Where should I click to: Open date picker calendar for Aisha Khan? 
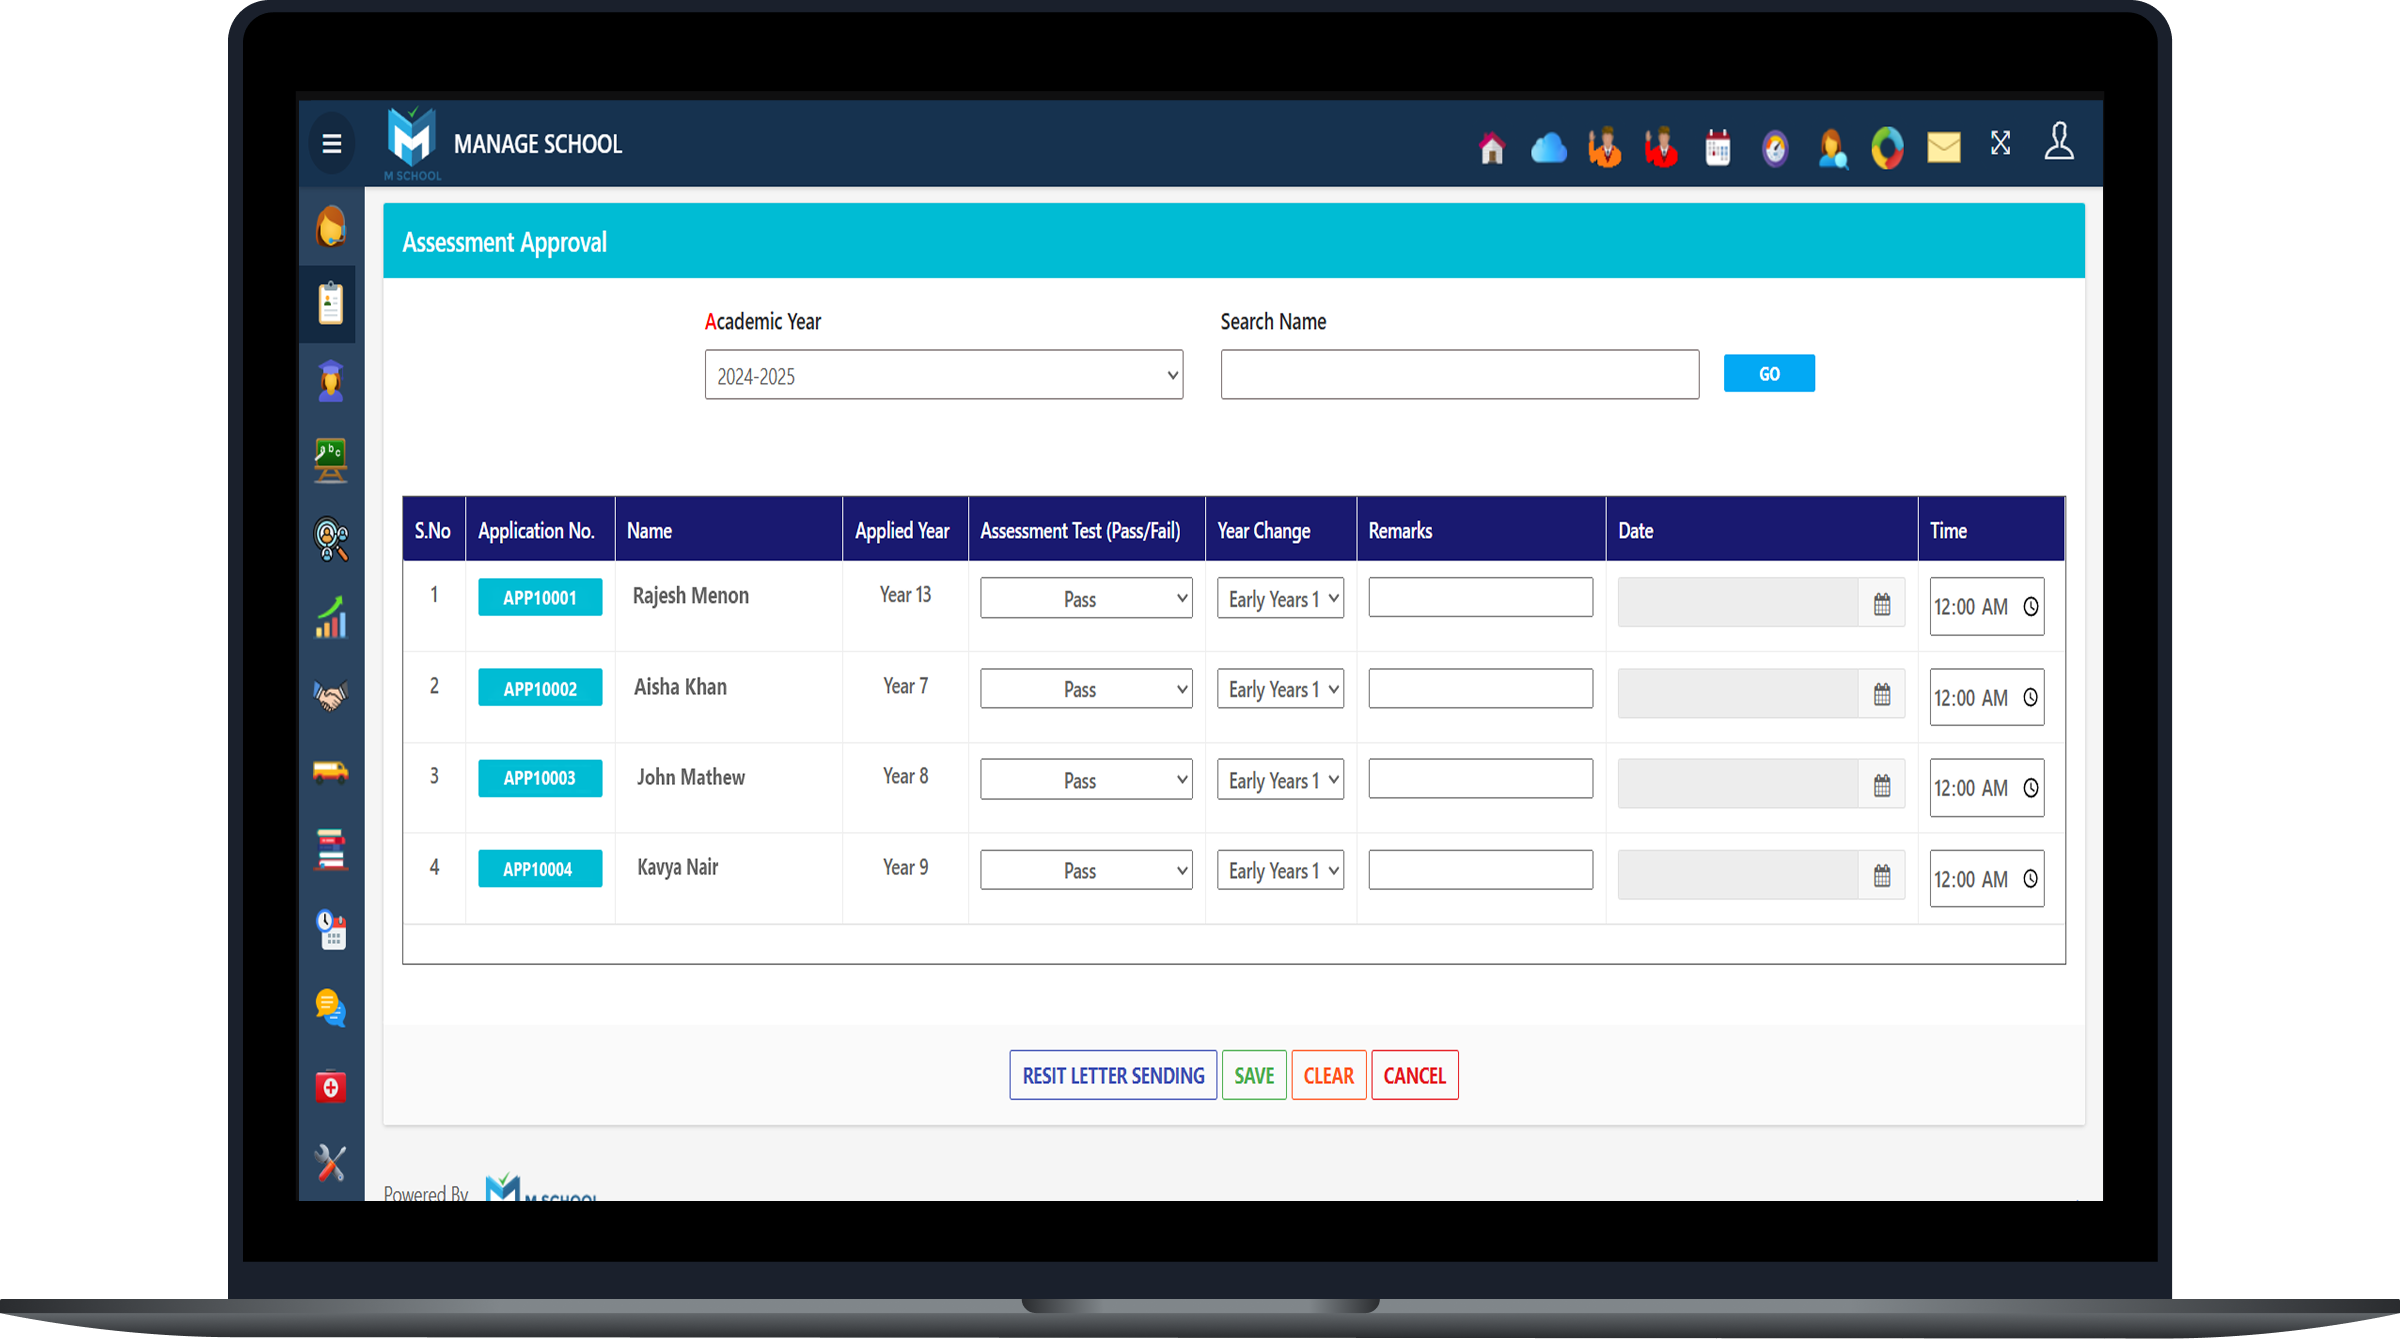[x=1882, y=695]
